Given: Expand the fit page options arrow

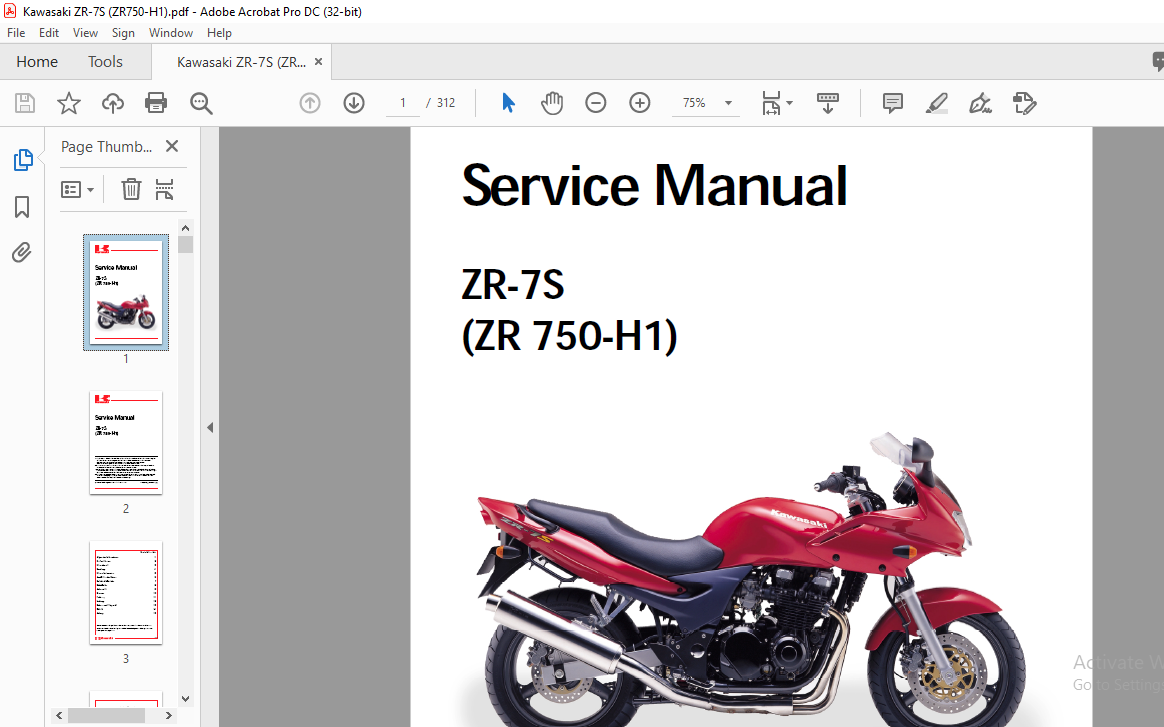Looking at the screenshot, I should (x=789, y=102).
